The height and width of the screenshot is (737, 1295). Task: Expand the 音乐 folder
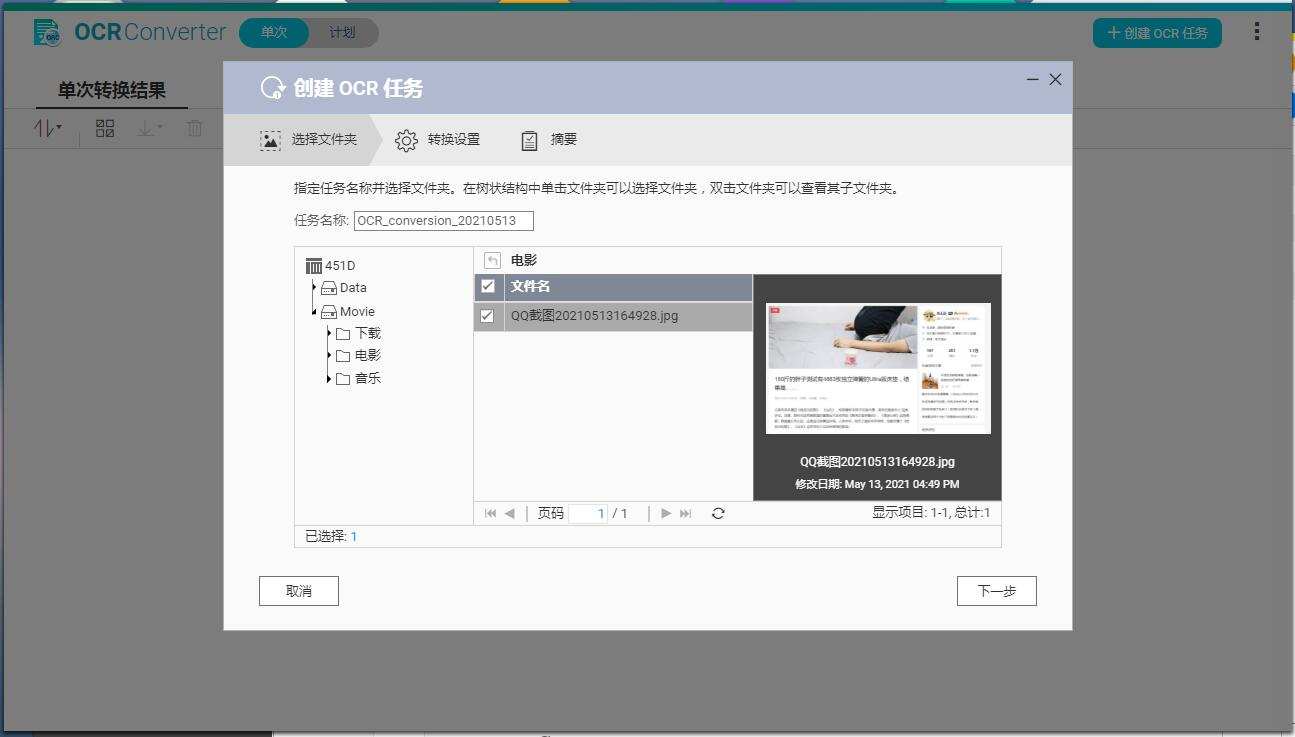coord(330,378)
